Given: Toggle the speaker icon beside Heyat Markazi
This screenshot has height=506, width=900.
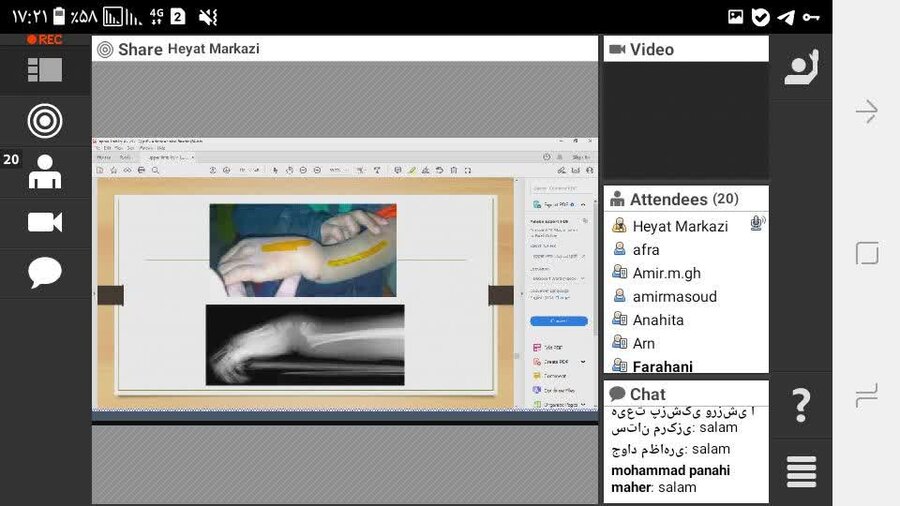Looking at the screenshot, I should pos(757,224).
